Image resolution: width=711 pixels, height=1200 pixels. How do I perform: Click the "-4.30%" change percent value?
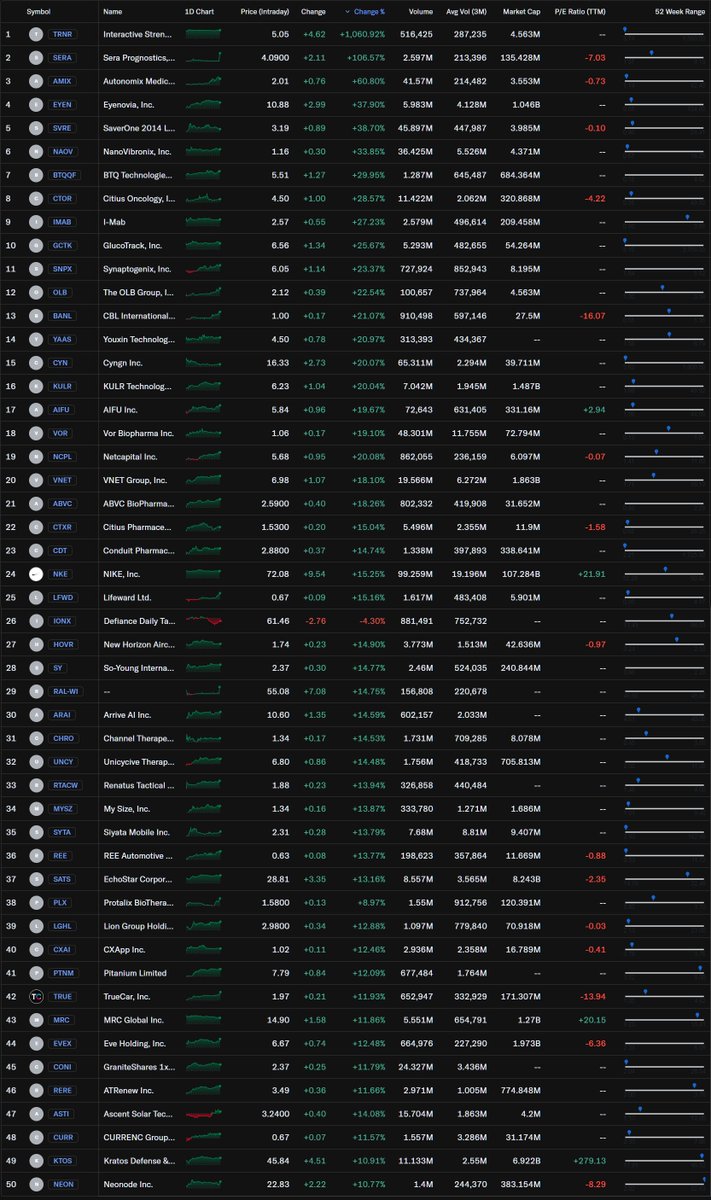click(372, 621)
